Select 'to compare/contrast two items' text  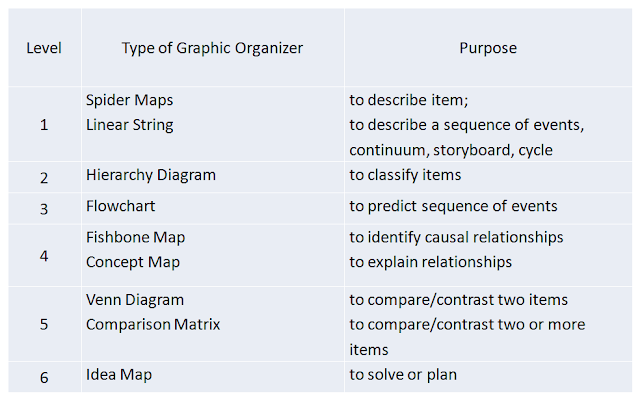point(458,300)
